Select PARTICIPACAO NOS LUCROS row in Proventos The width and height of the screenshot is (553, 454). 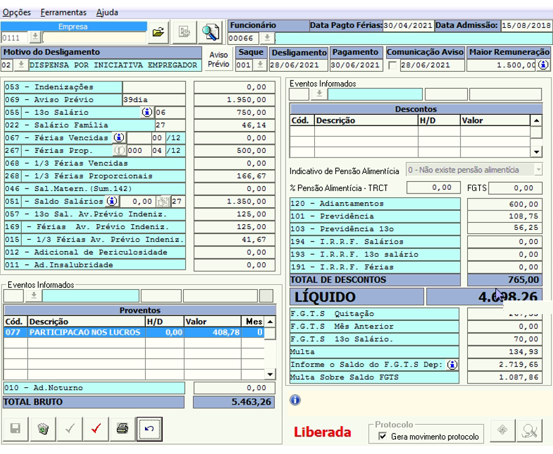point(134,332)
